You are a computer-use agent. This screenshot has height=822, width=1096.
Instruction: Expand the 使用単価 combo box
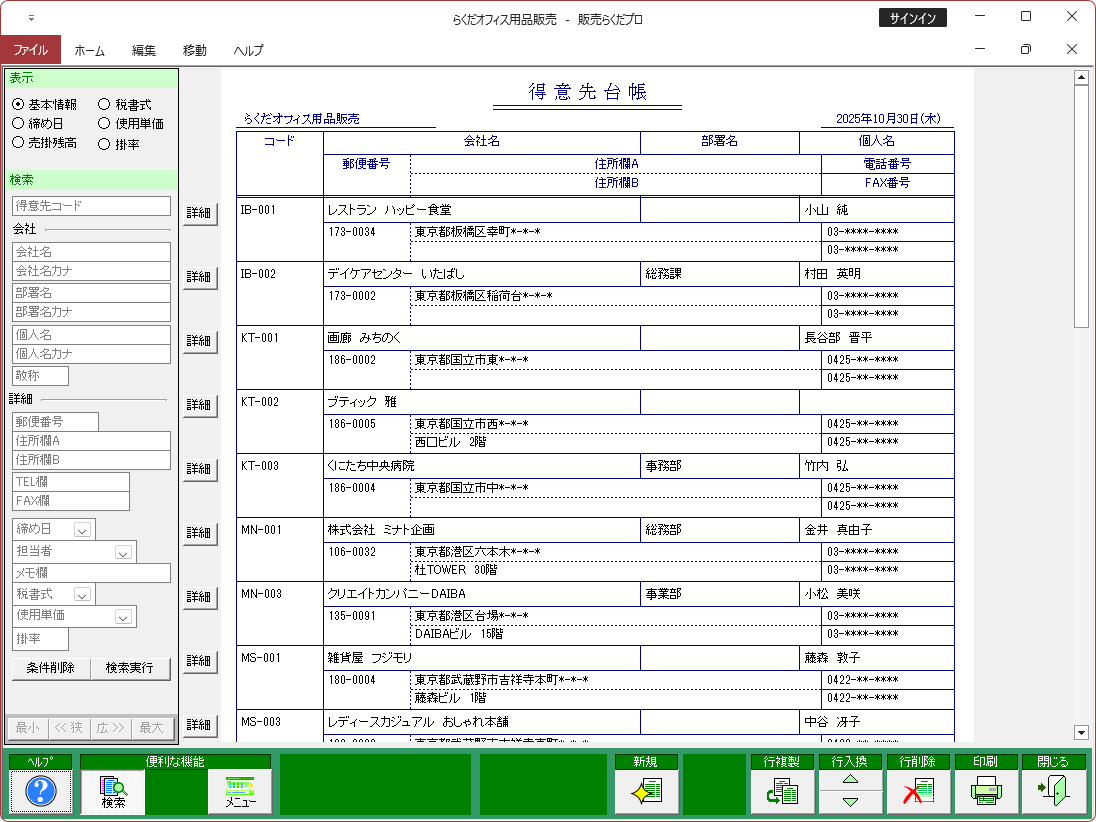click(123, 617)
